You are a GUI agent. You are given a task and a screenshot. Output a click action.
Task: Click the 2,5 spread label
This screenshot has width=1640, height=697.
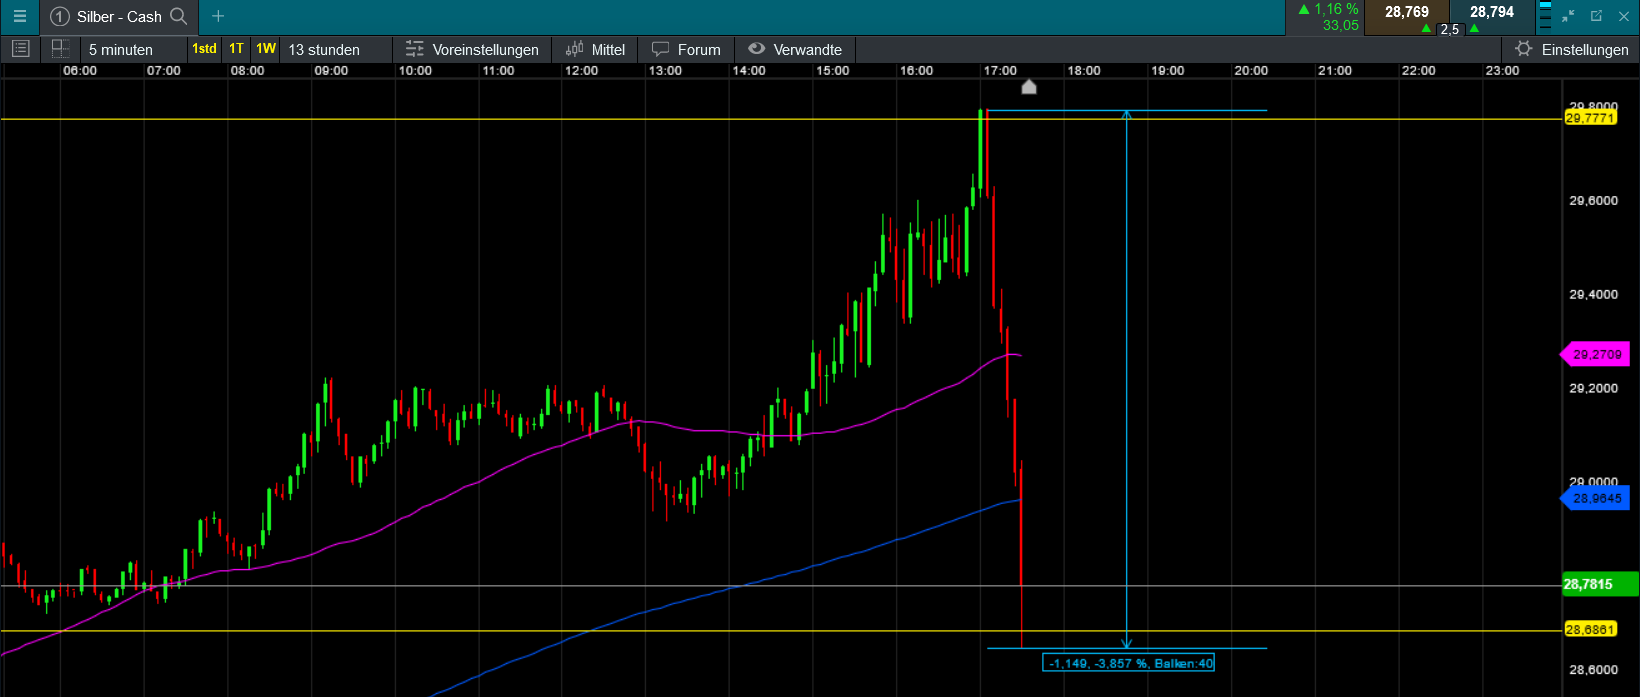(x=1450, y=30)
